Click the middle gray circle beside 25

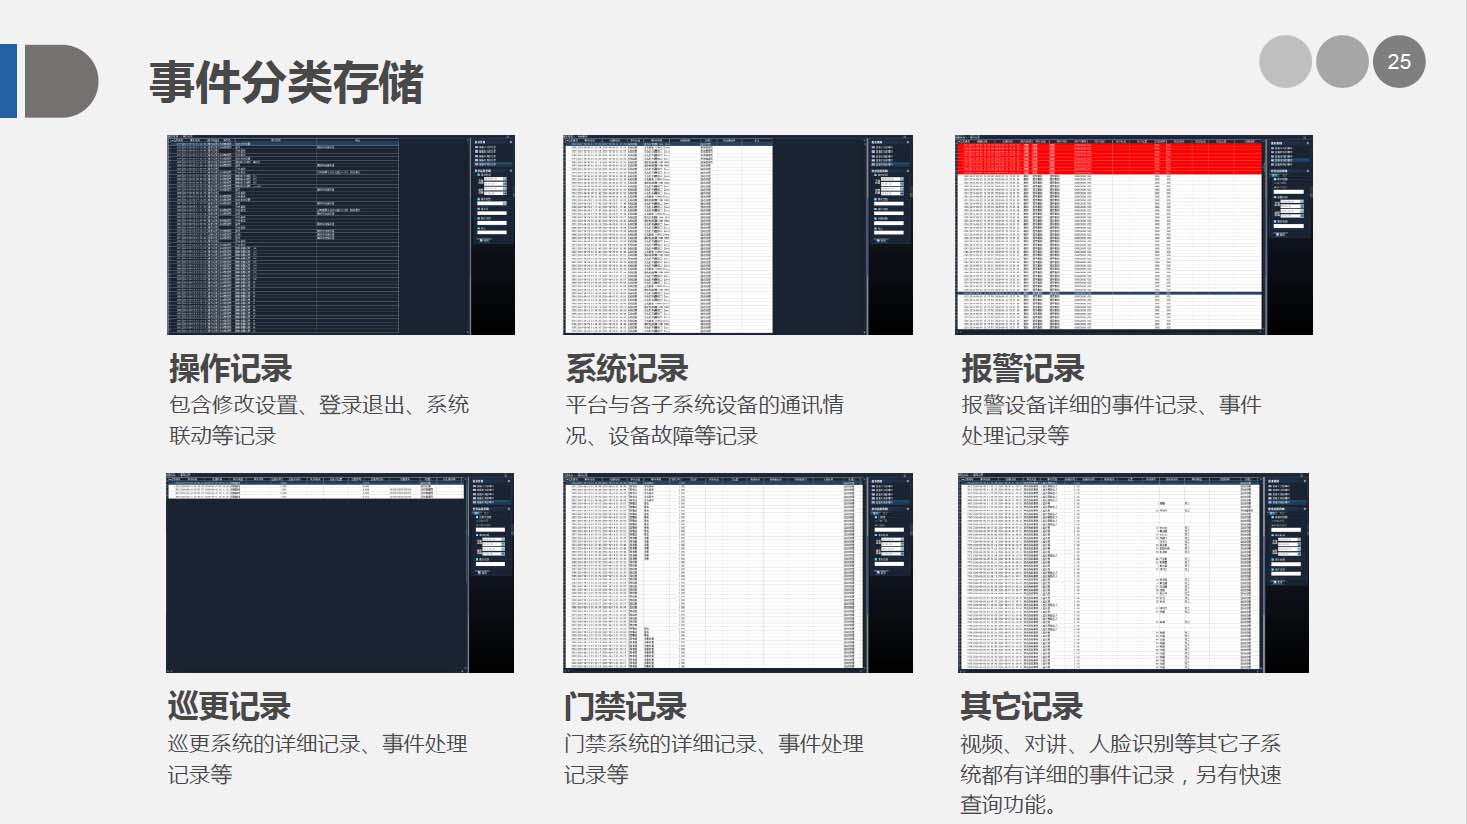1342,62
